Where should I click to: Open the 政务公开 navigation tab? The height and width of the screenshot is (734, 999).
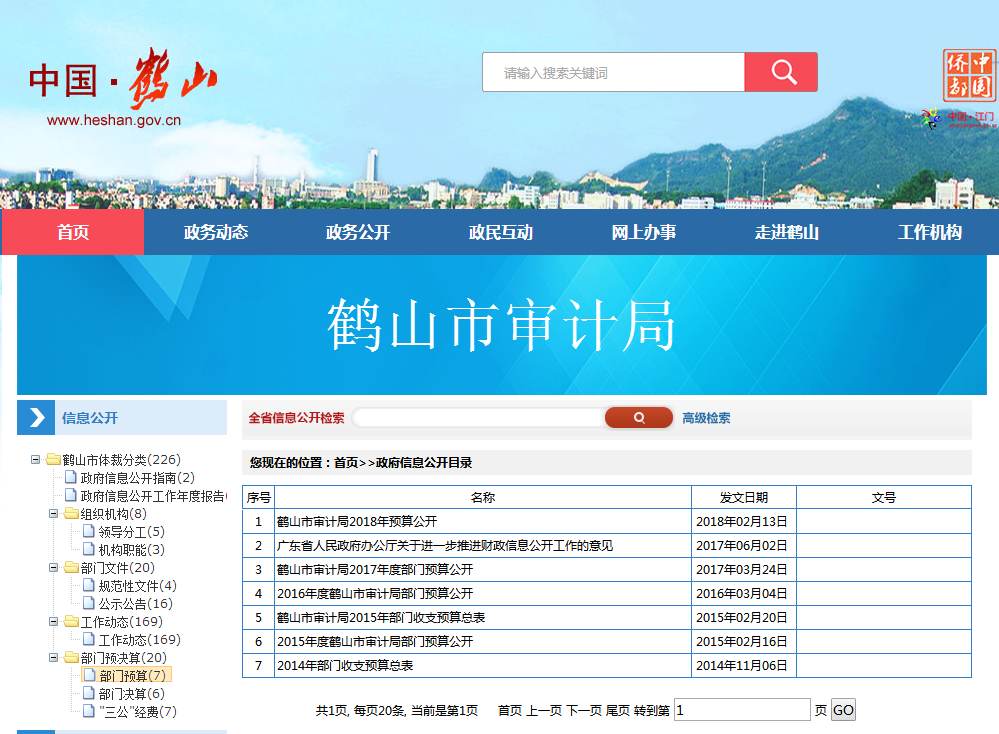357,233
